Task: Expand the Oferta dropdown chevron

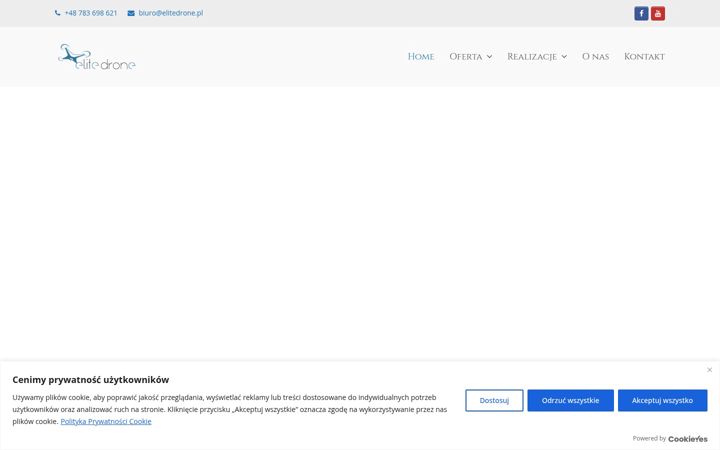Action: 489,56
